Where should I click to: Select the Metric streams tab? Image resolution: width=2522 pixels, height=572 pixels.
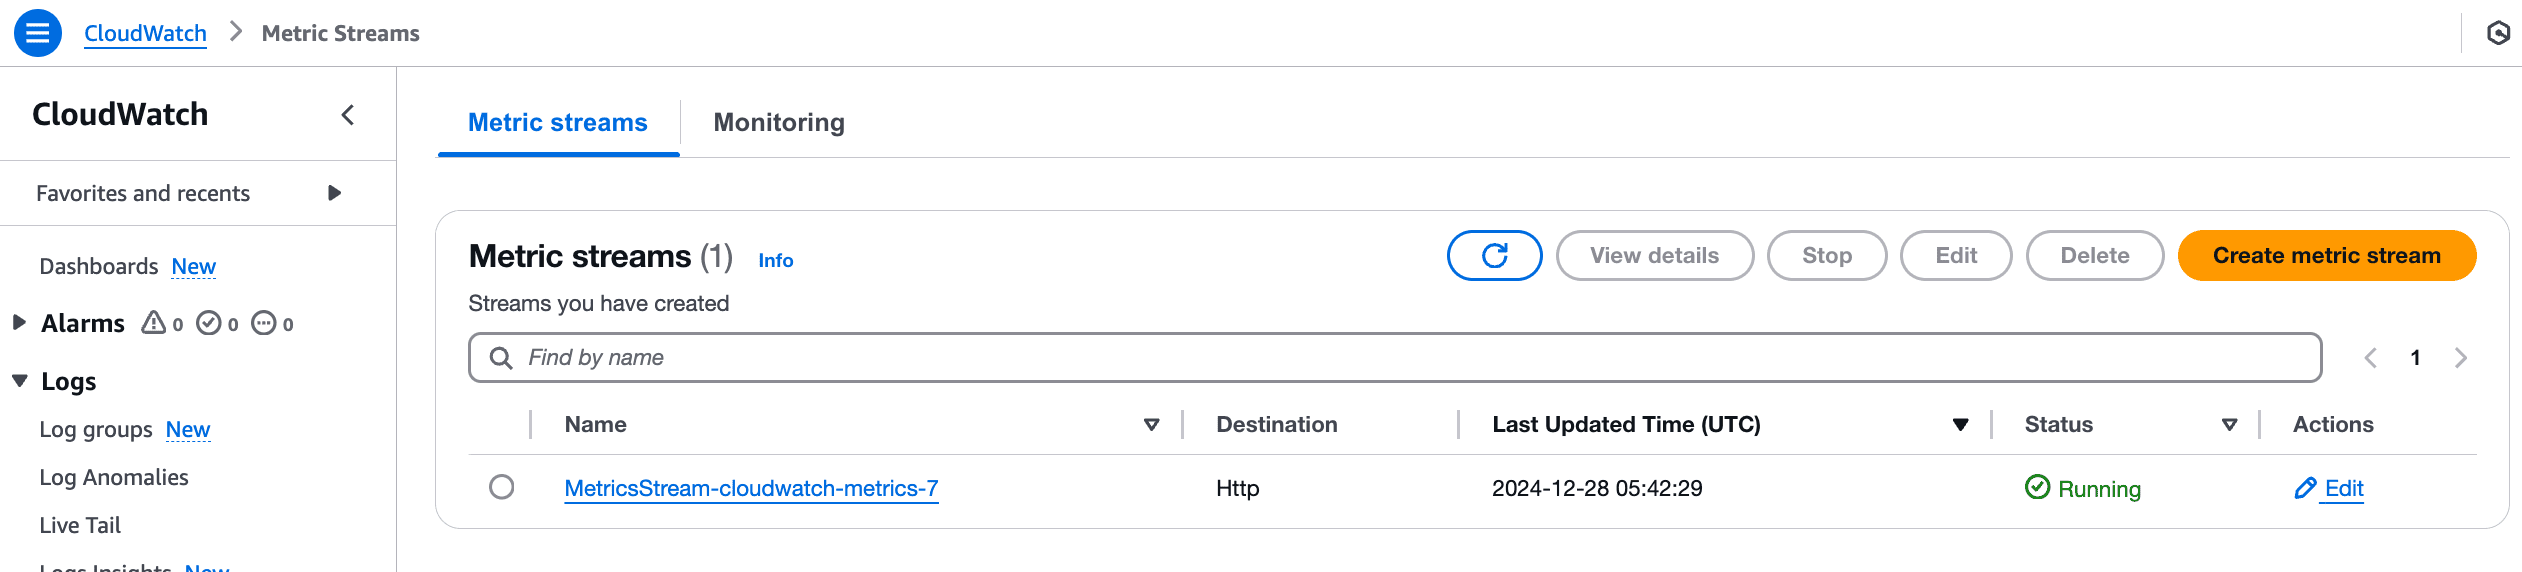[x=558, y=122]
